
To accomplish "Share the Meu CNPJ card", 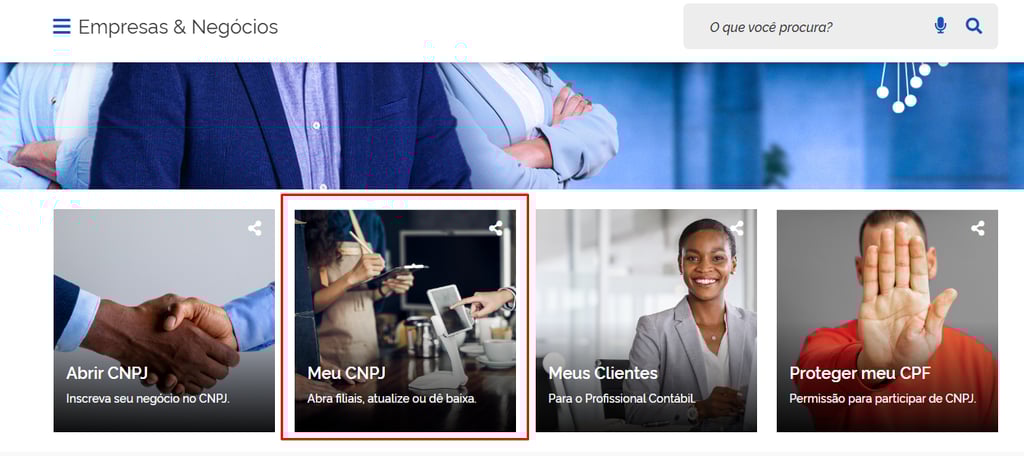I will coord(496,229).
